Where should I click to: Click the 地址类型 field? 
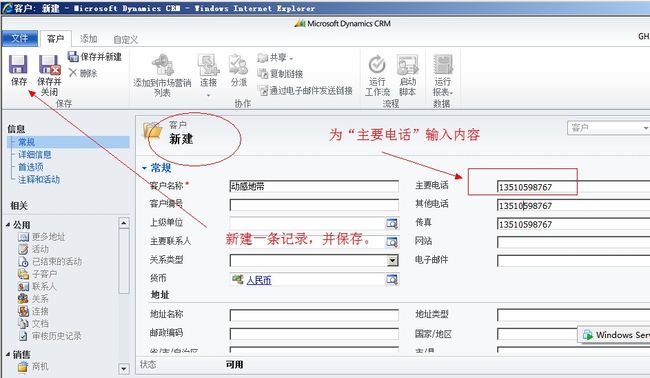point(574,315)
